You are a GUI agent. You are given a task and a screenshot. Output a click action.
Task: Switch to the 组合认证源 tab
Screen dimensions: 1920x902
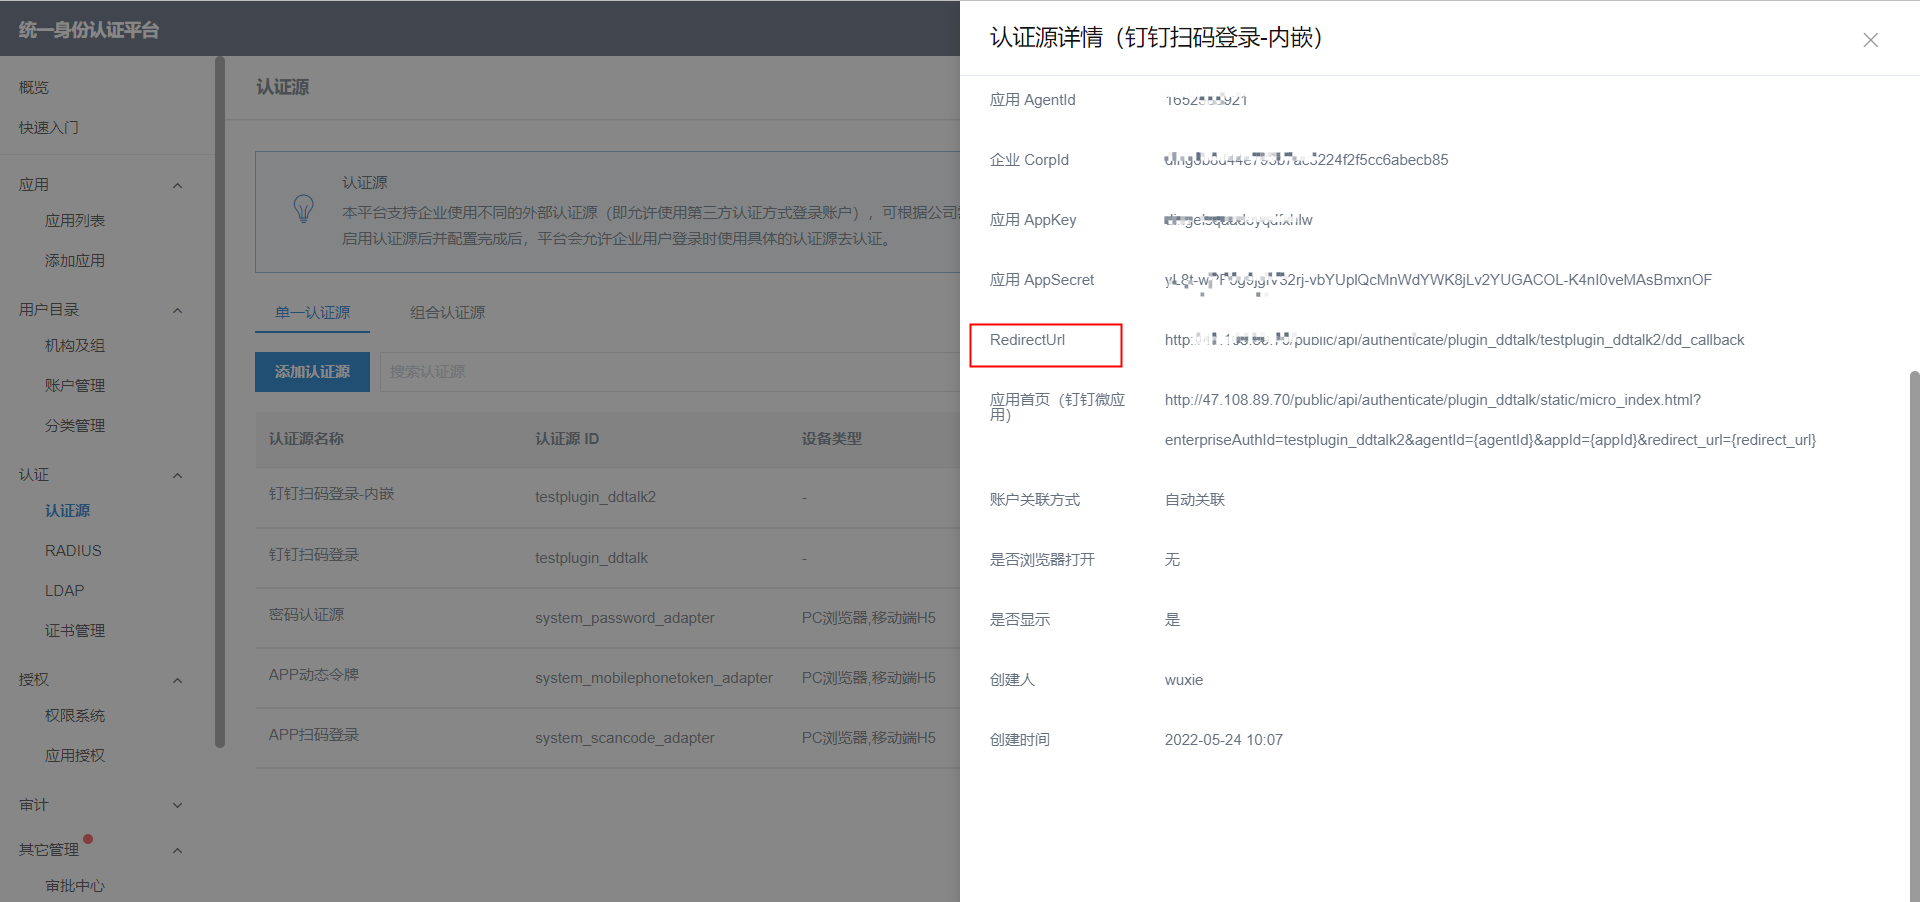[447, 313]
